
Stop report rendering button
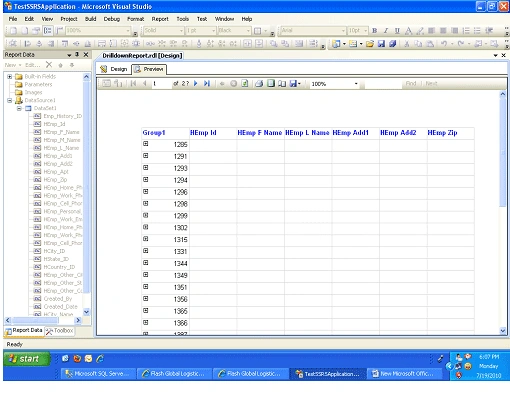pos(234,83)
